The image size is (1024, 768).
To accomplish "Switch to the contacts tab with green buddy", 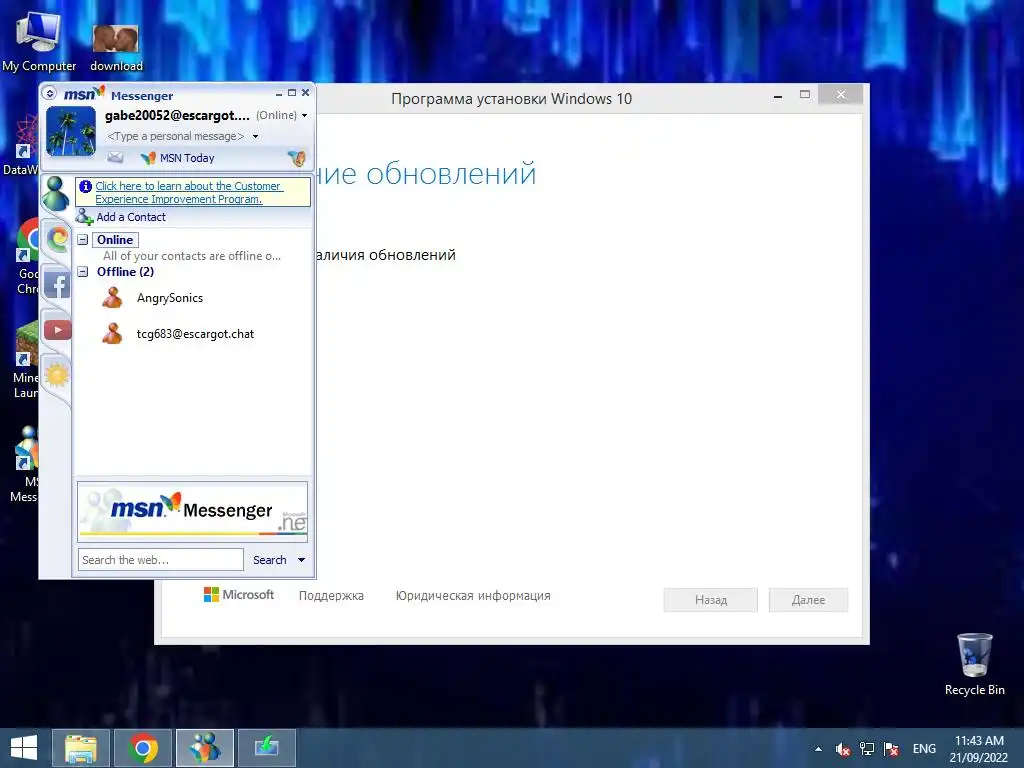I will pos(56,194).
